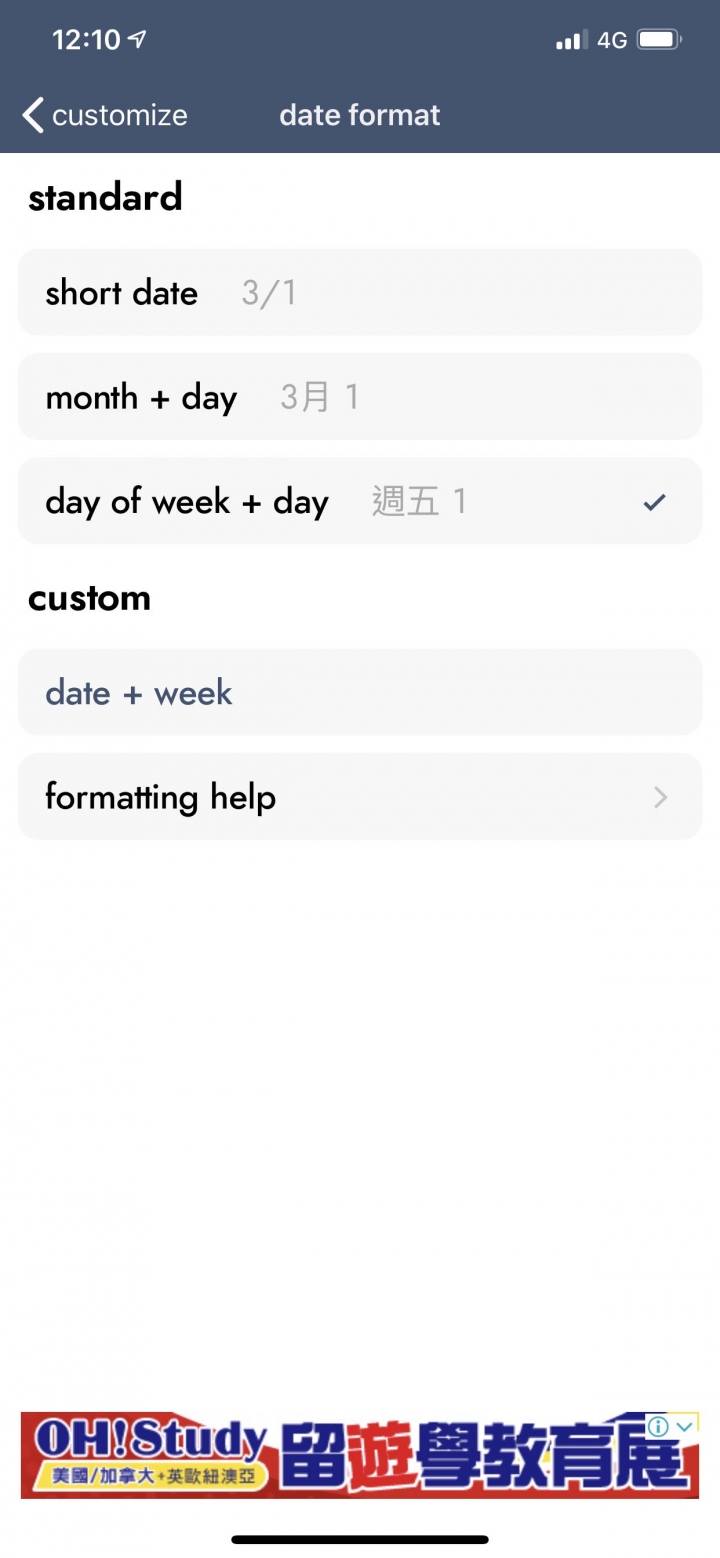Select day of week + day option

click(x=359, y=501)
